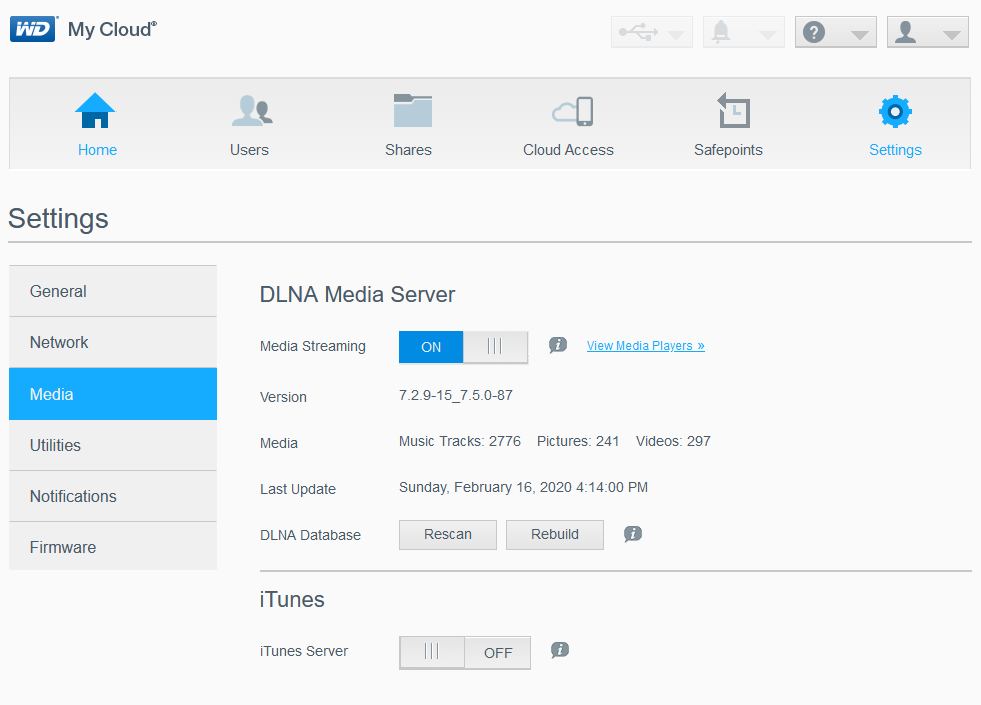Open the Home icon
Screen dimensions: 981x705
click(x=95, y=111)
